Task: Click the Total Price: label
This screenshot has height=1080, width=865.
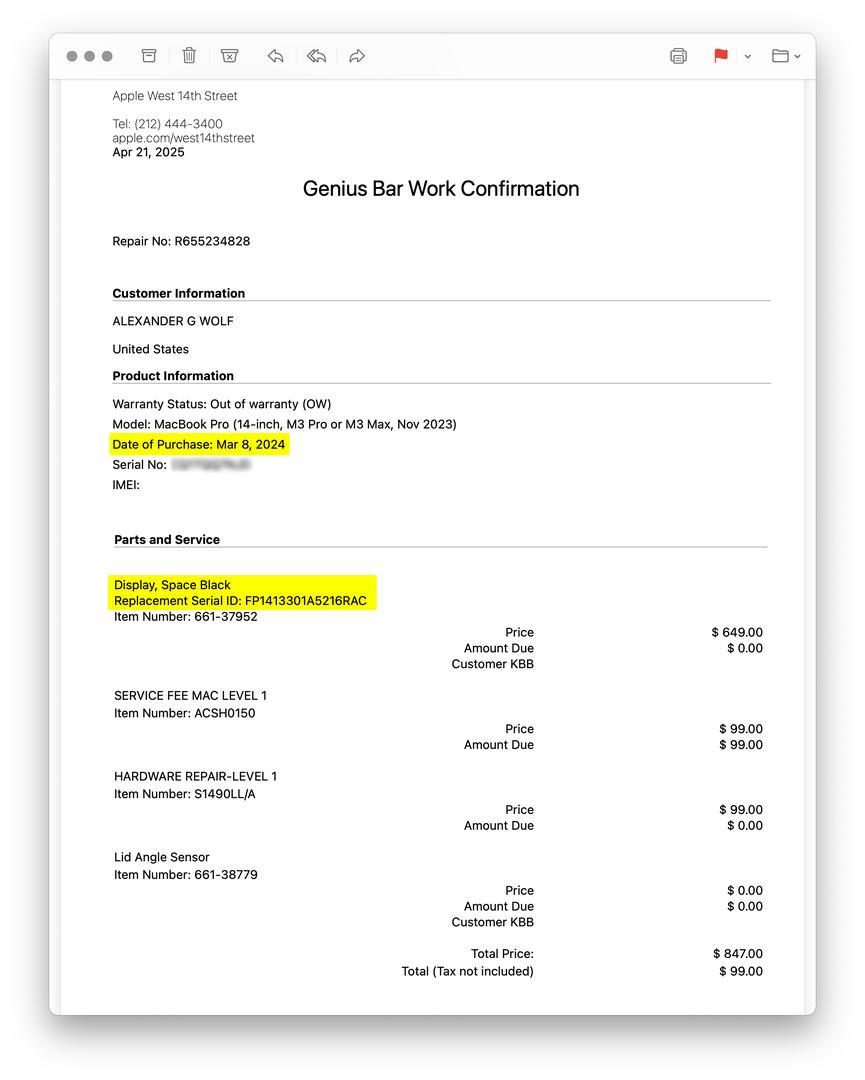Action: [502, 954]
